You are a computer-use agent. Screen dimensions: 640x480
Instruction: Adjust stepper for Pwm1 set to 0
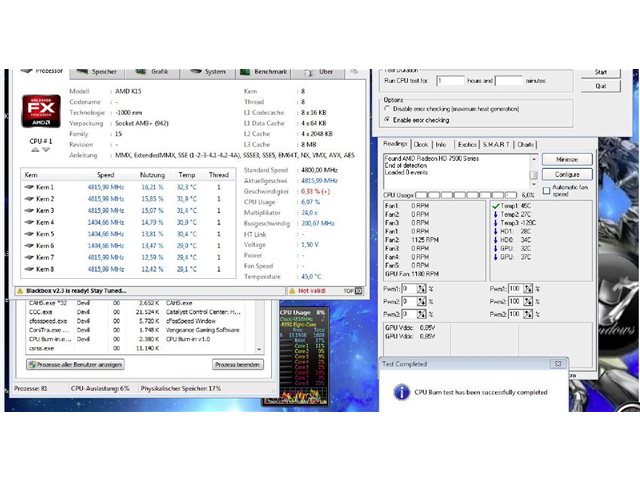pyautogui.click(x=422, y=289)
